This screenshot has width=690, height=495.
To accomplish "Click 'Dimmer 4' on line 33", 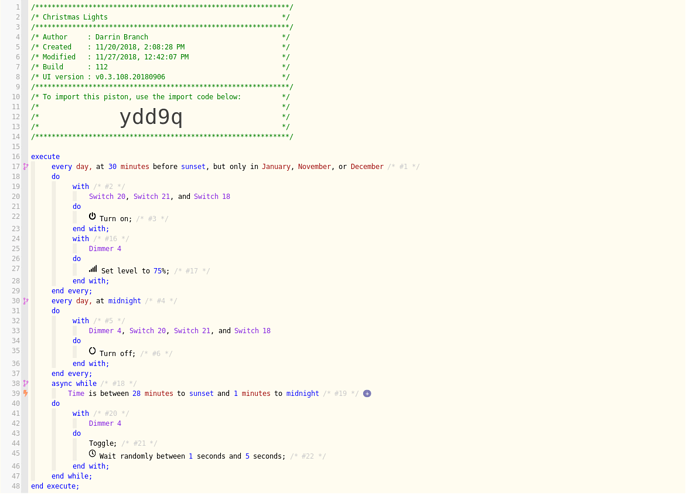I will (x=105, y=331).
